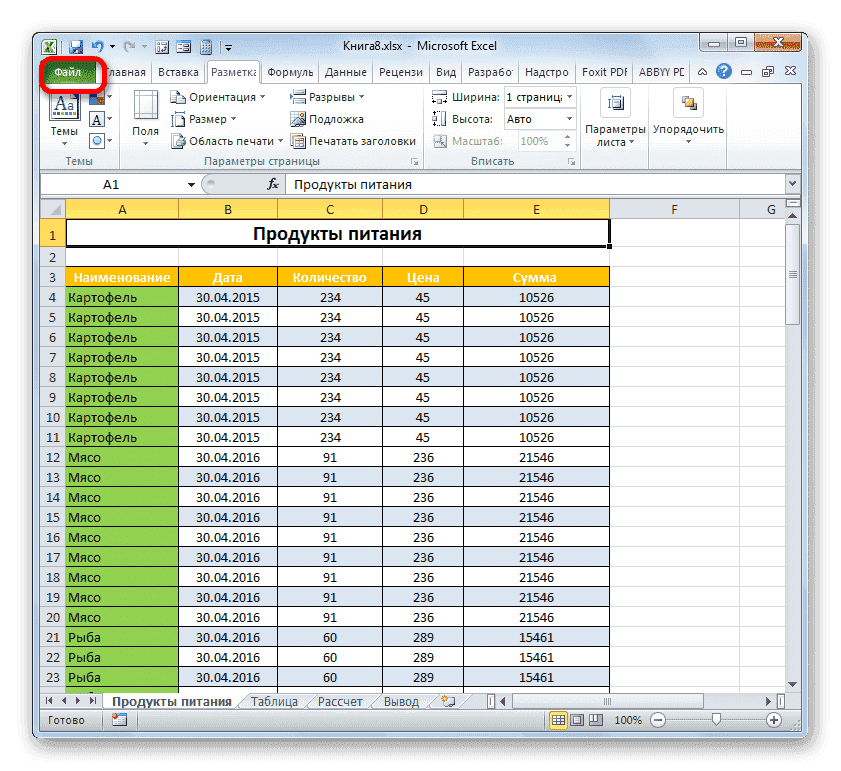Viewport: 841px width, 771px height.
Task: Click Save on the Quick Access Toolbar
Action: (x=74, y=46)
